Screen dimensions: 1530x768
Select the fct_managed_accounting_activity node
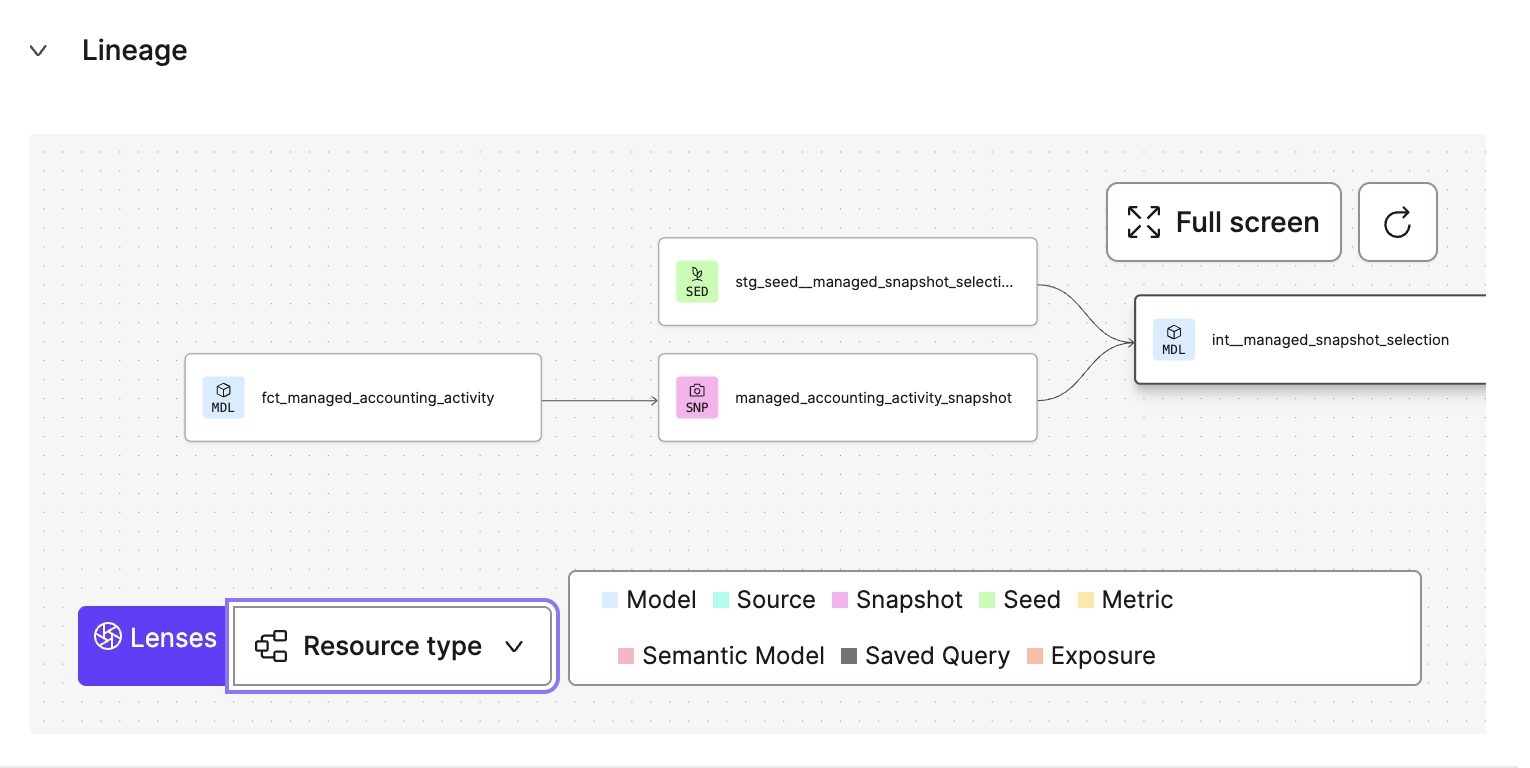tap(377, 397)
